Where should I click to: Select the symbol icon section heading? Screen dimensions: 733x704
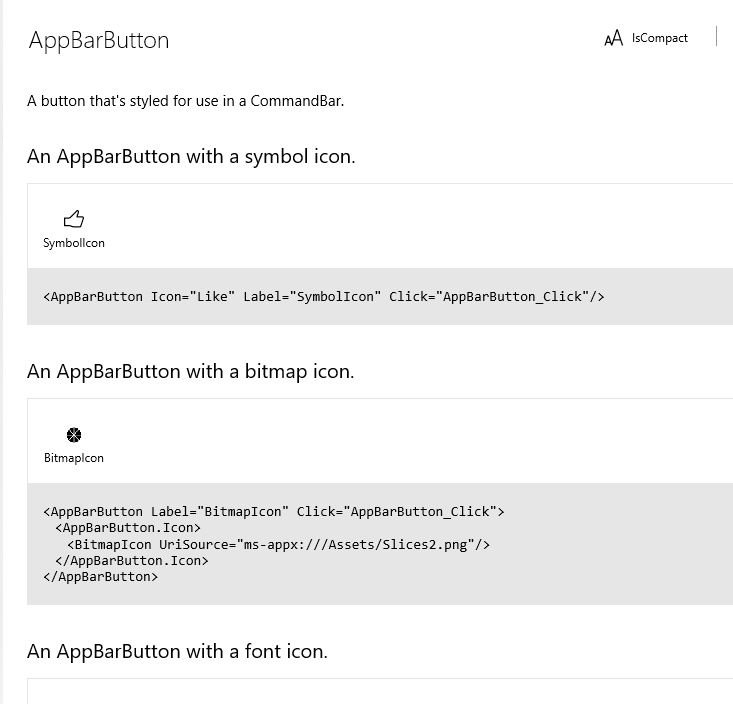pyautogui.click(x=191, y=156)
